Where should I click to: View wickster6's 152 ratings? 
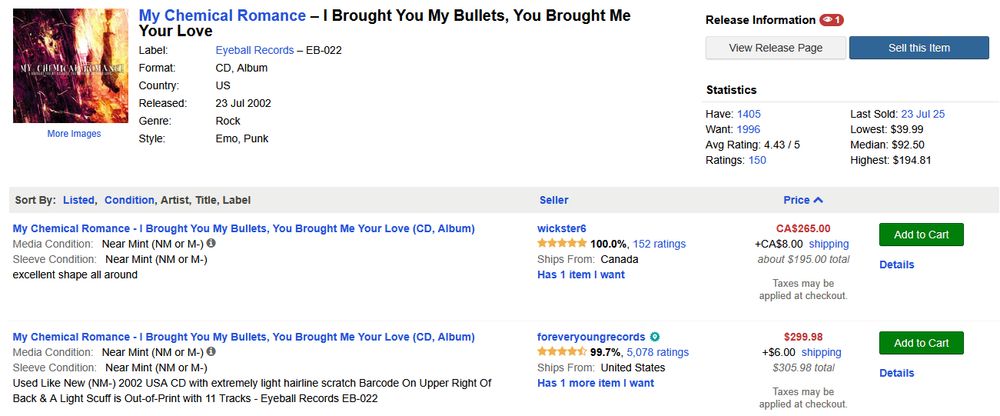point(659,244)
